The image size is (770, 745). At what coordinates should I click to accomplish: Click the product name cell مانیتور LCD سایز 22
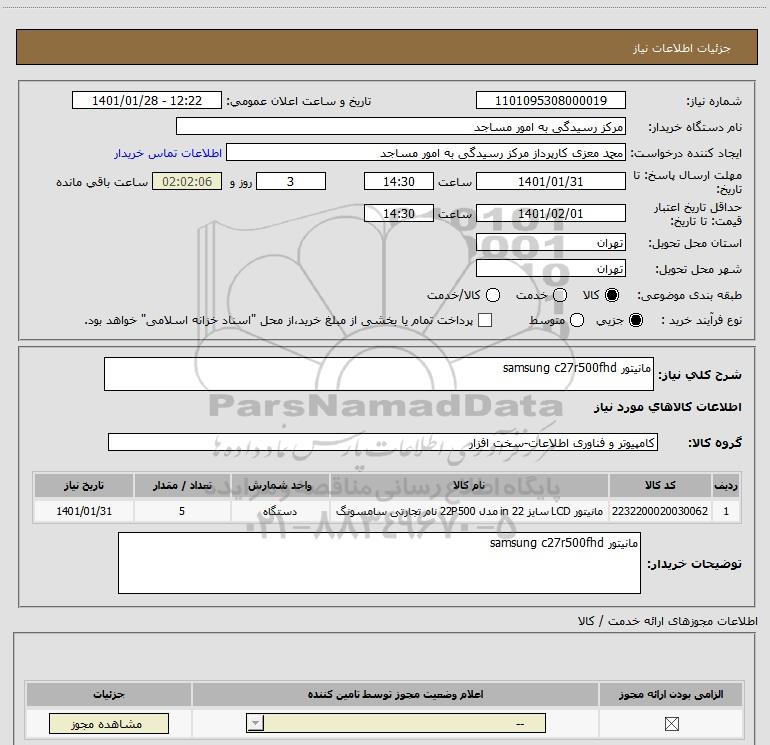point(469,511)
